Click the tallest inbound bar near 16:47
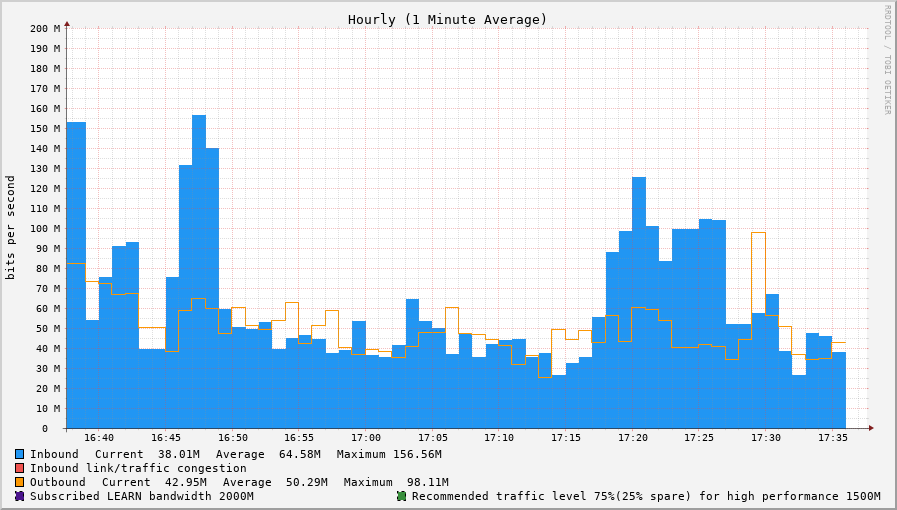897x510 pixels. pos(199,270)
